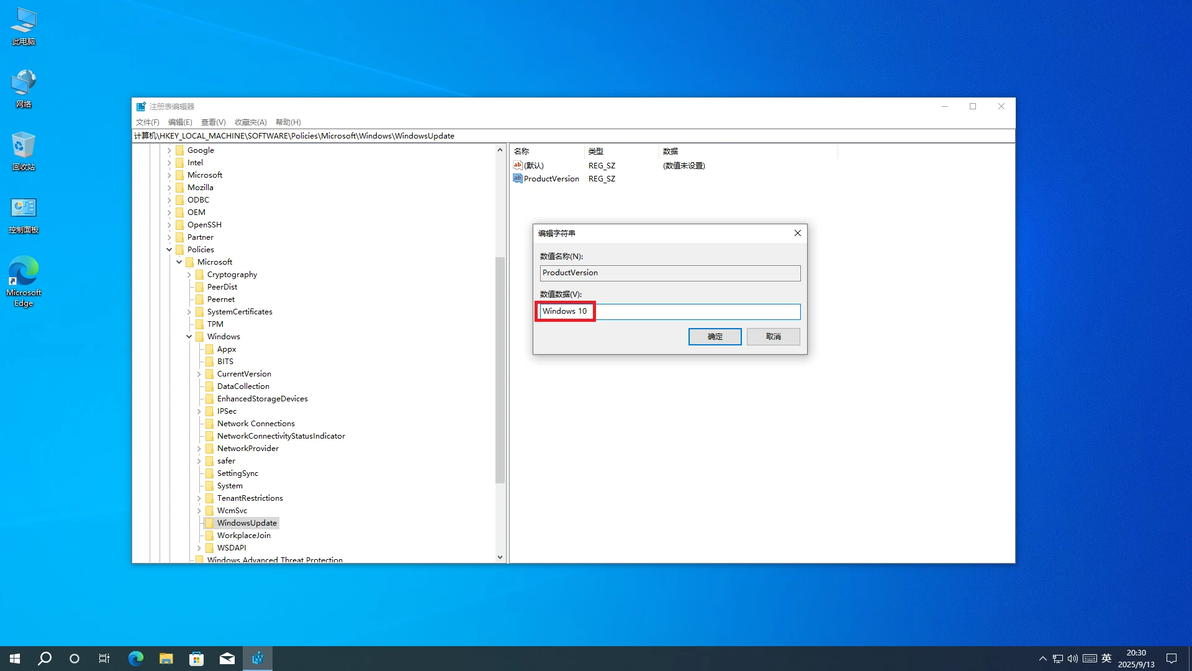Viewport: 1192px width, 671px height.
Task: Cancel with the 取消 button
Action: pos(773,337)
